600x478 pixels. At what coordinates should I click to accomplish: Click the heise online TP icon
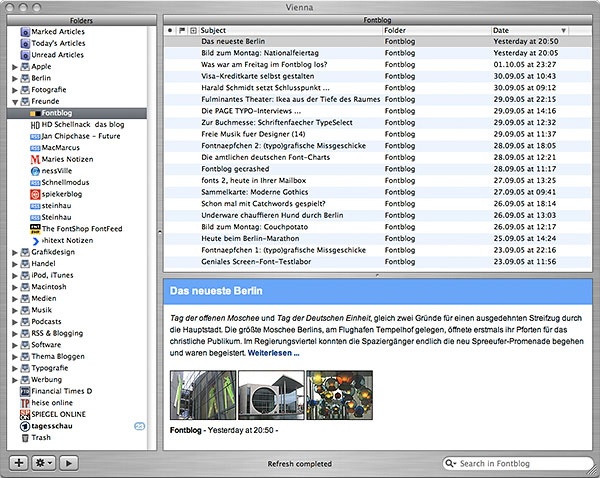[25, 403]
